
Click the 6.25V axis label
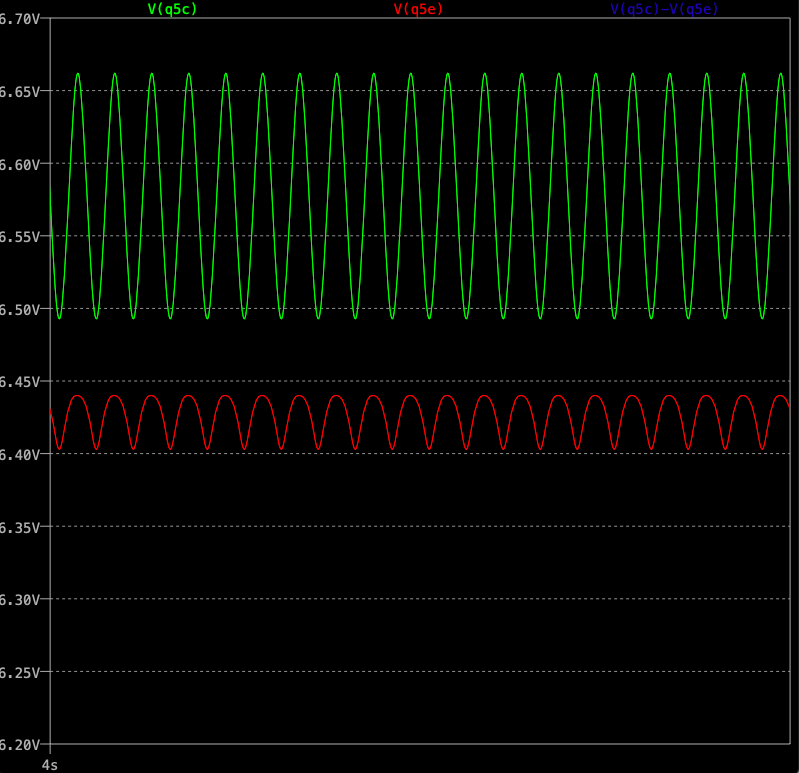pos(19,673)
